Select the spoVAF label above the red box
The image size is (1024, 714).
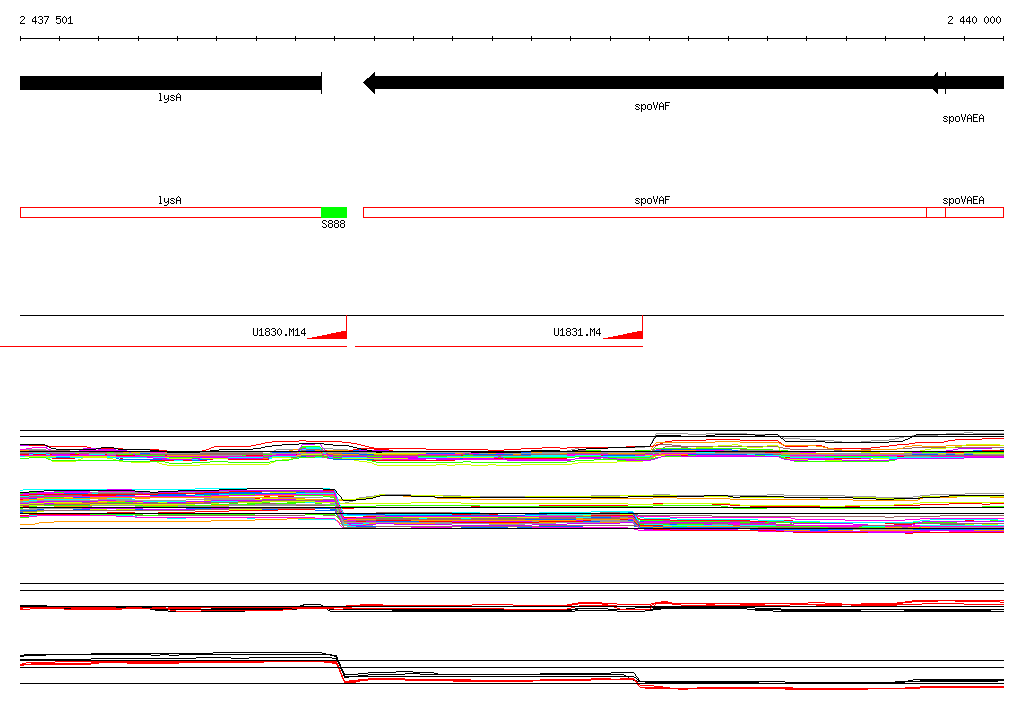pyautogui.click(x=652, y=200)
